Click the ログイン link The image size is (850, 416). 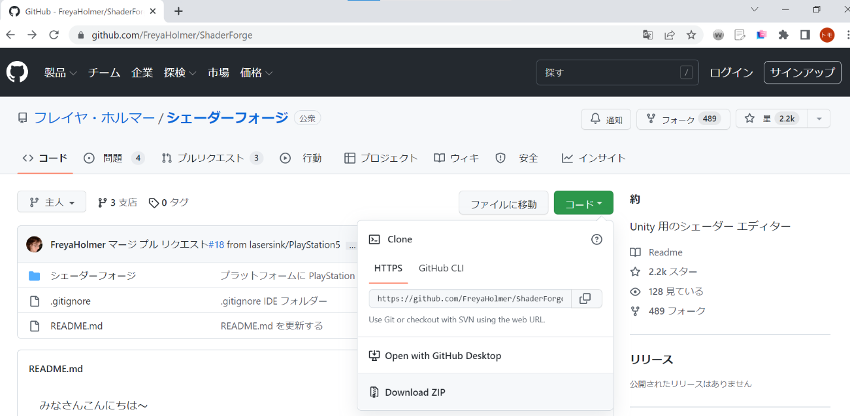point(731,72)
